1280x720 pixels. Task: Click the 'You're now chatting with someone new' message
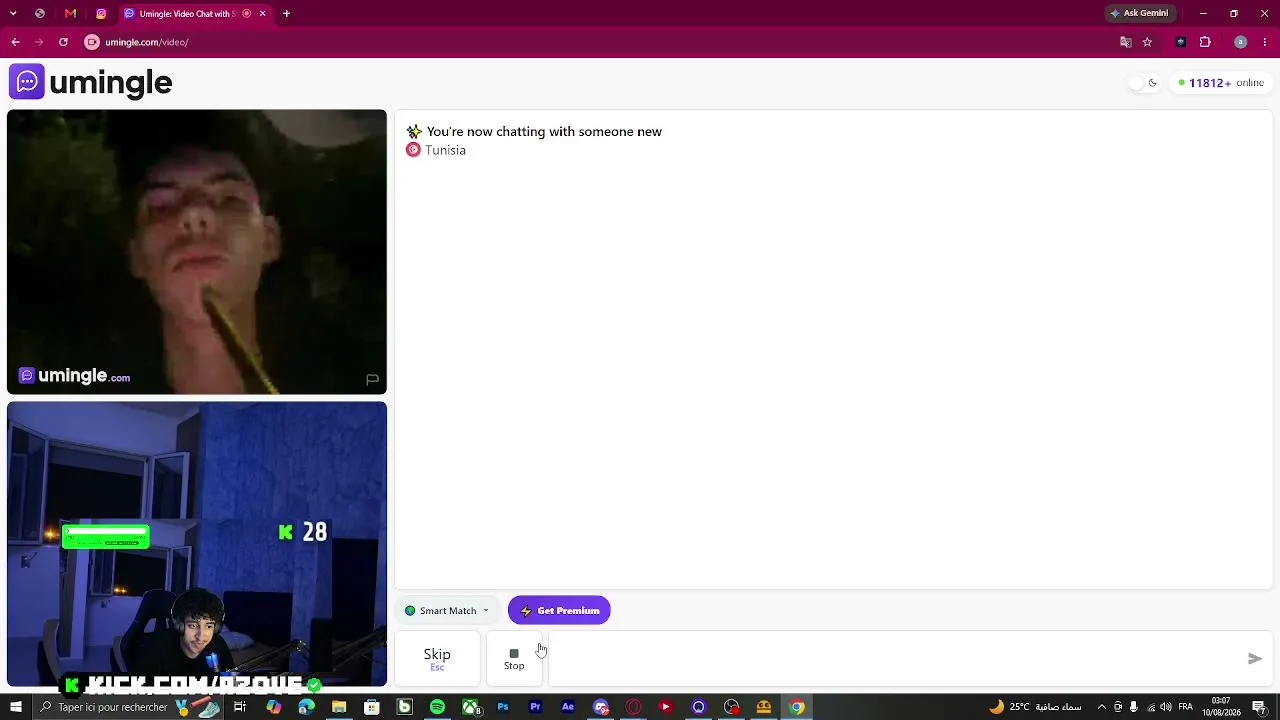[x=544, y=132]
